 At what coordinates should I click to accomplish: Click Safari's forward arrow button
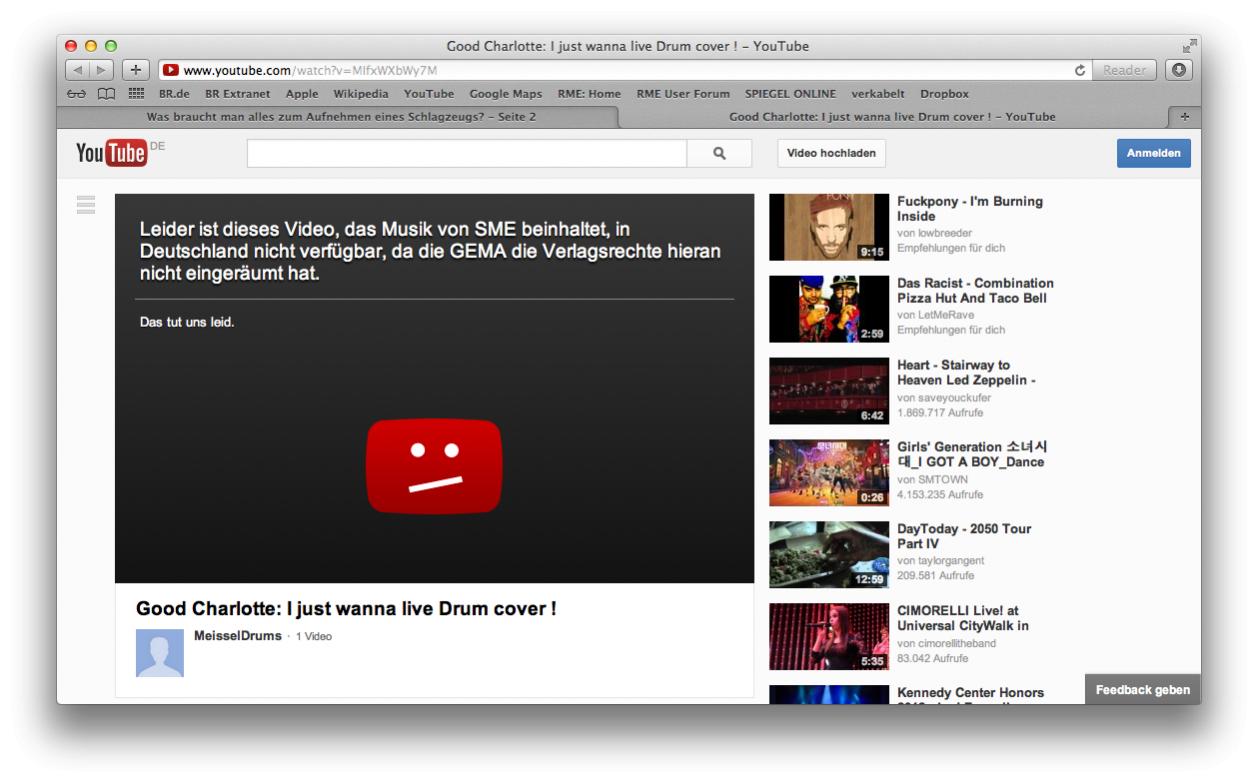(101, 70)
